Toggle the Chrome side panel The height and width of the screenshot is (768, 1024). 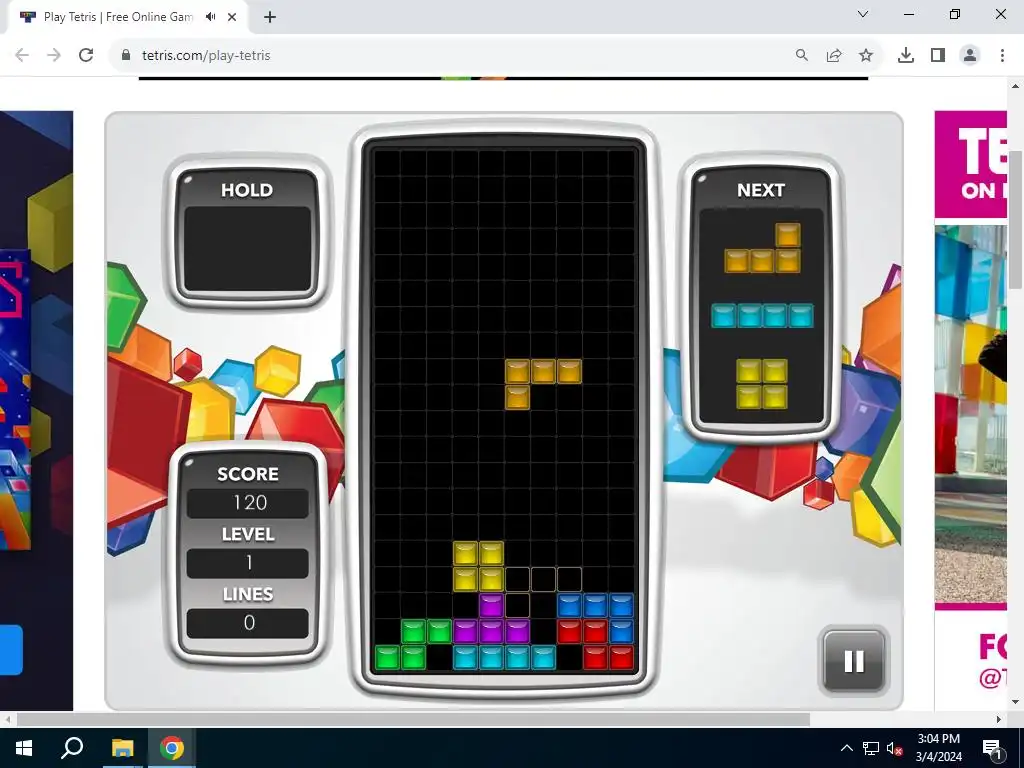coord(938,56)
